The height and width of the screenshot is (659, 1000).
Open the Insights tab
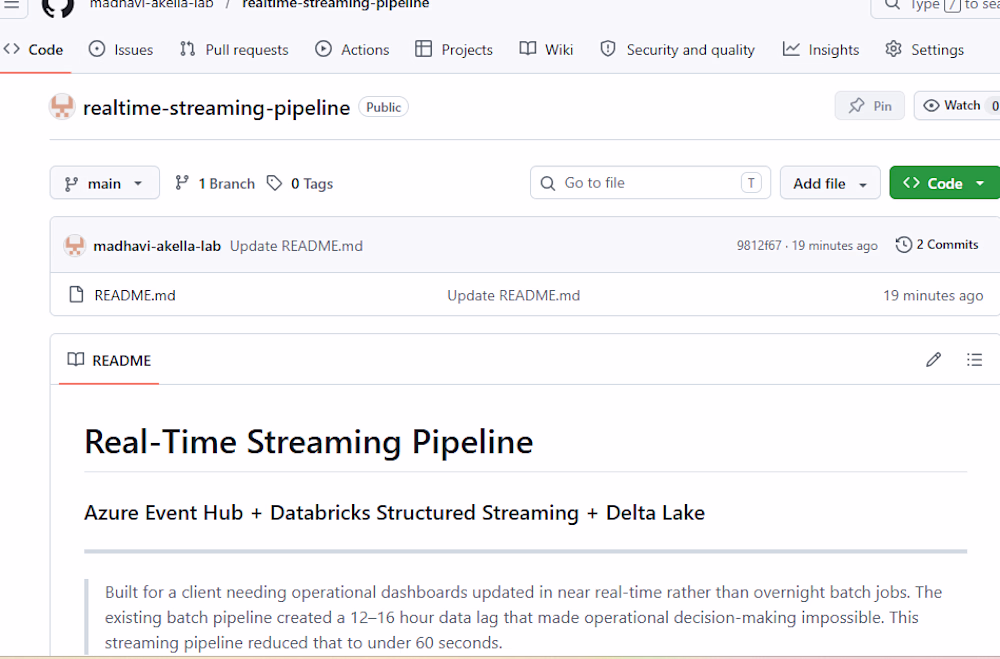pos(821,50)
